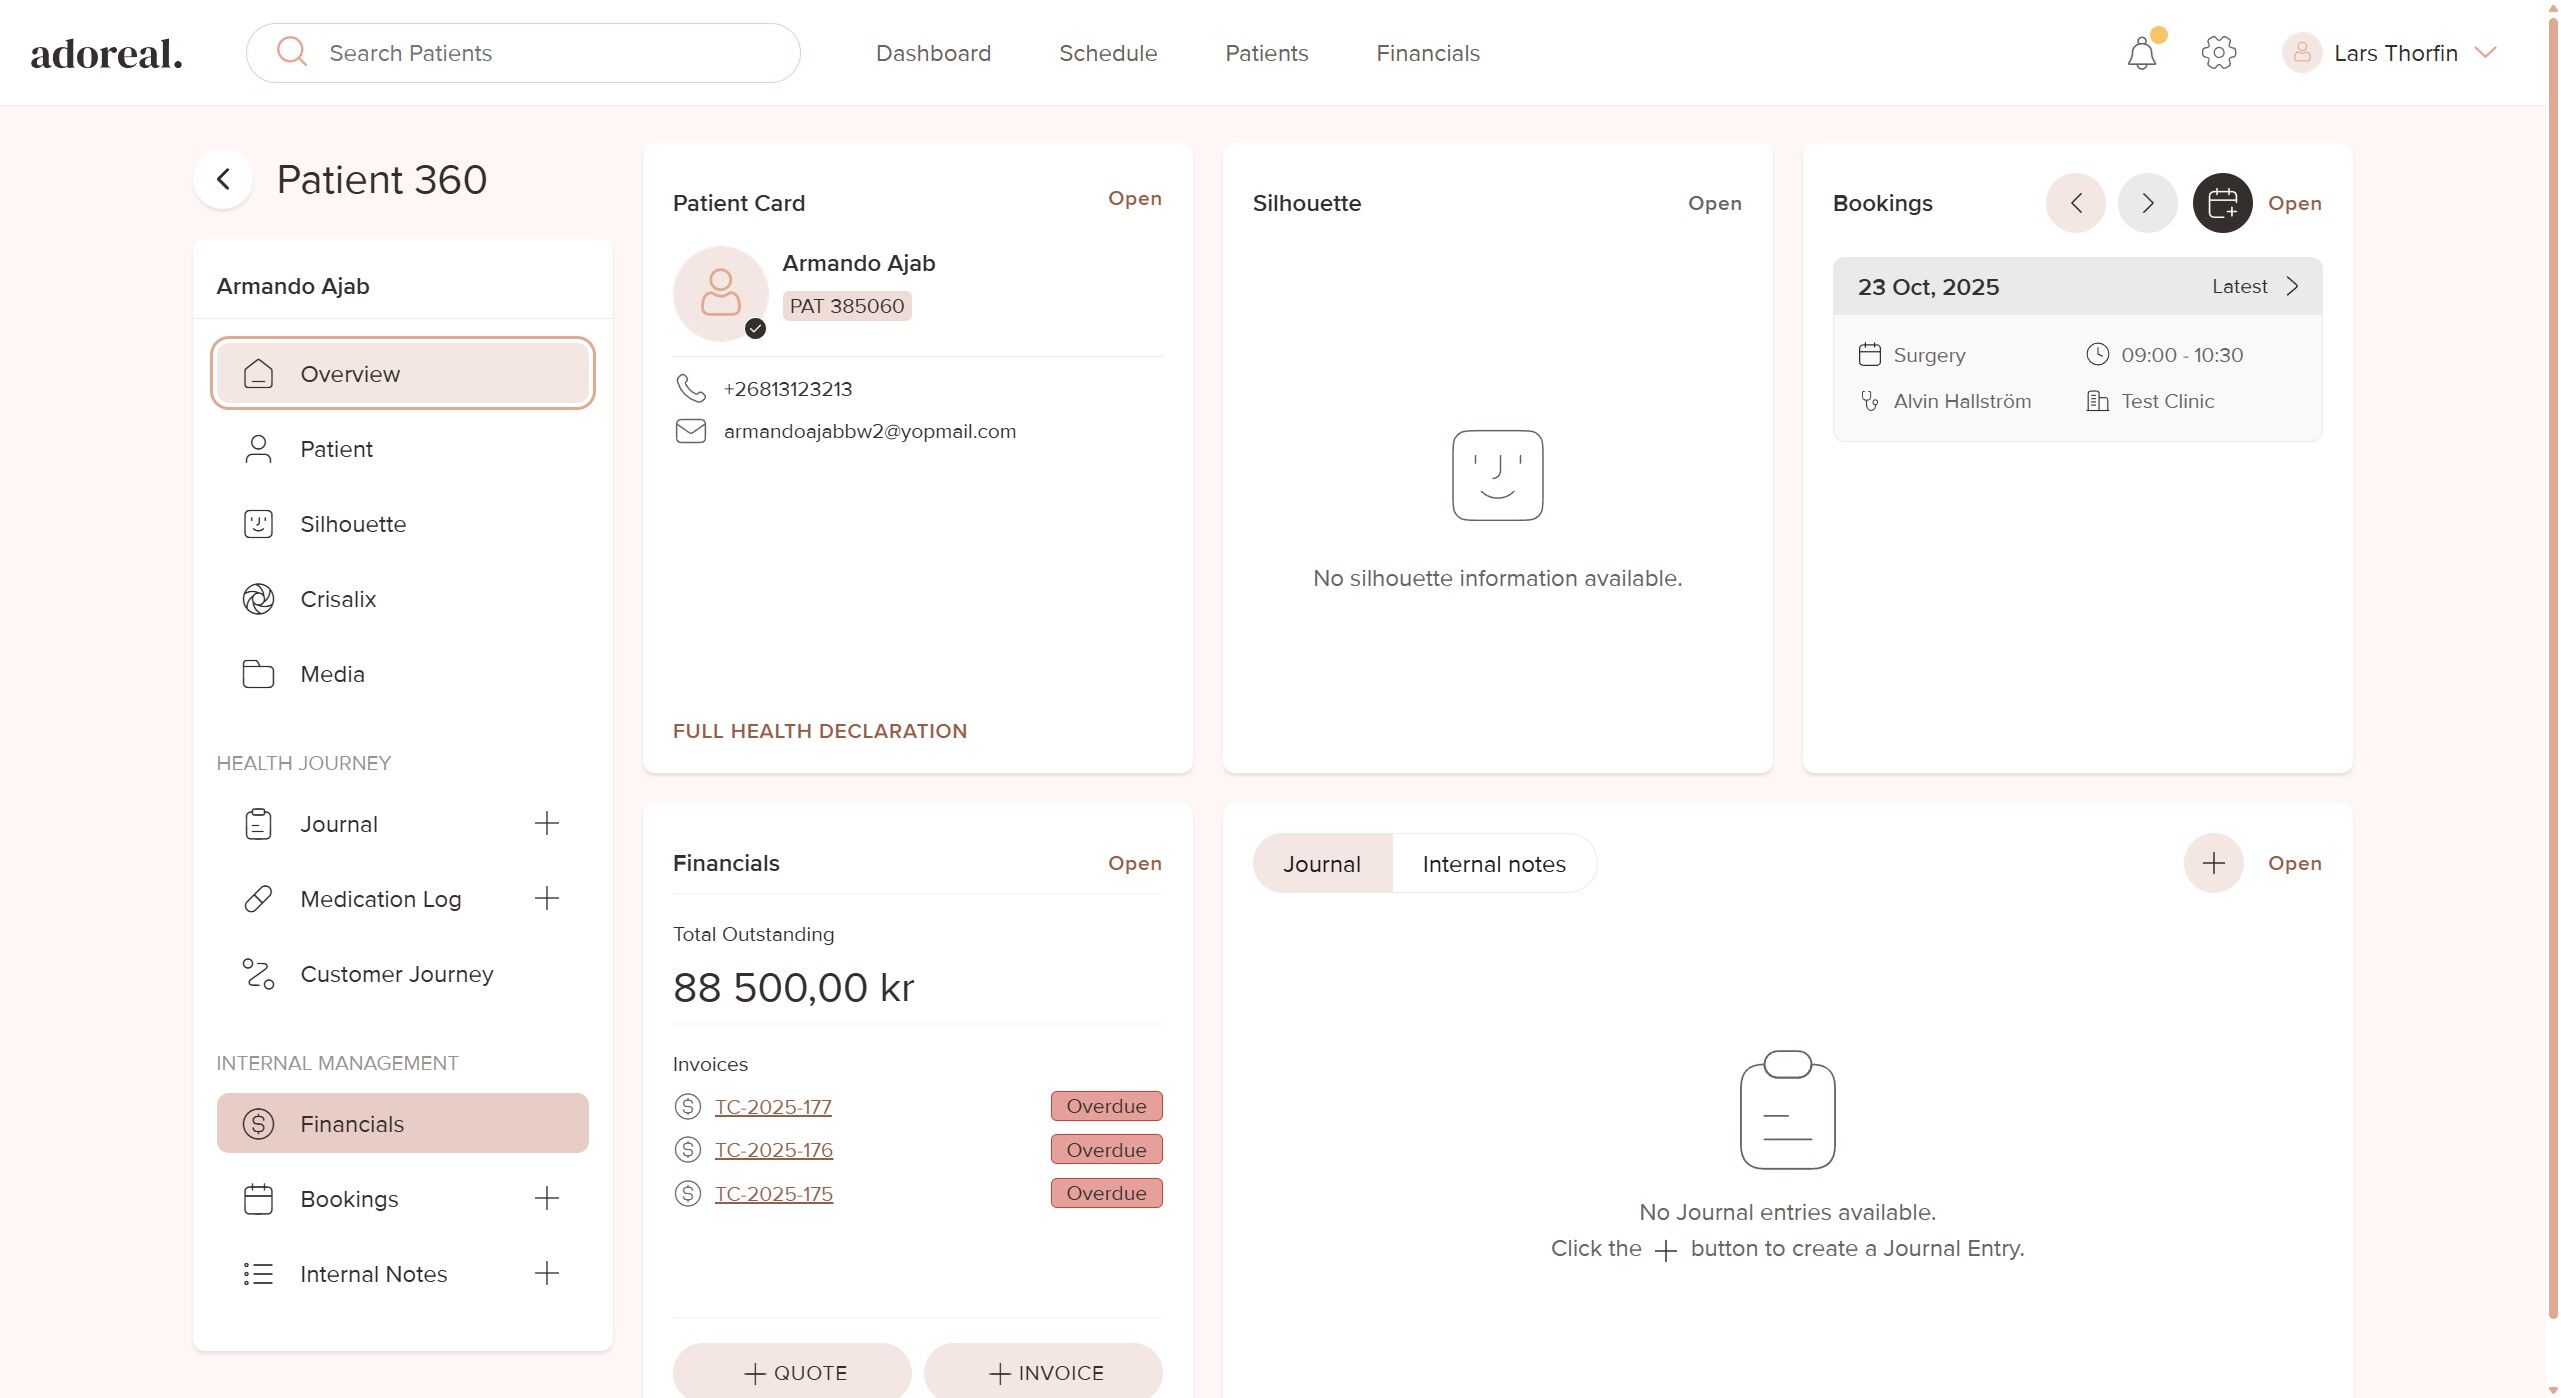The width and height of the screenshot is (2561, 1398).
Task: Expand Lars Thorfin user menu
Action: pos(2486,53)
